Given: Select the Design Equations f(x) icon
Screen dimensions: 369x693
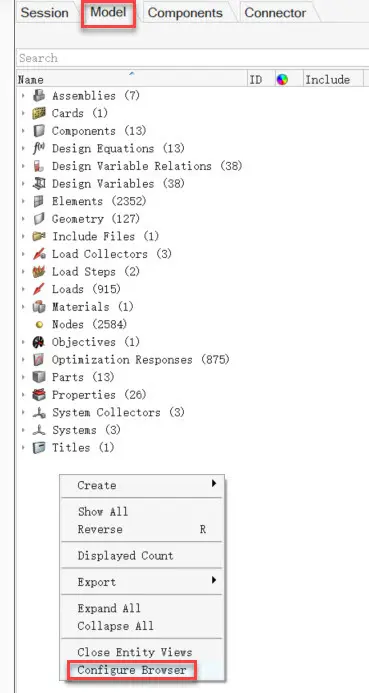Looking at the screenshot, I should pyautogui.click(x=39, y=148).
